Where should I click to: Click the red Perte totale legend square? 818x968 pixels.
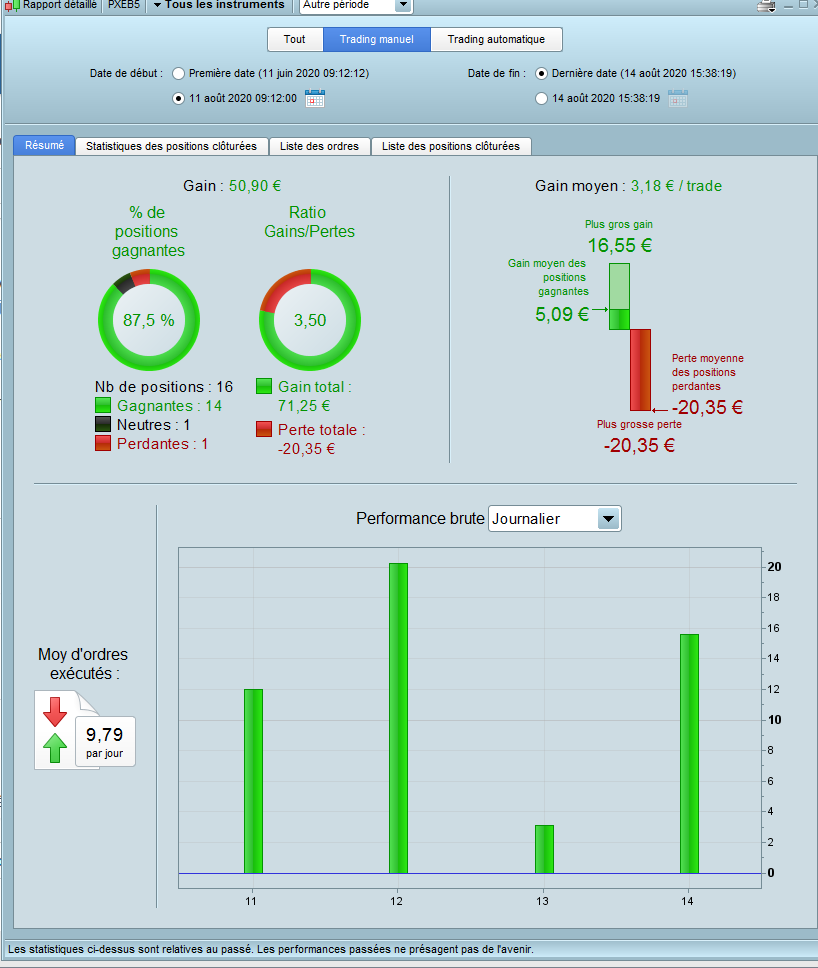264,429
